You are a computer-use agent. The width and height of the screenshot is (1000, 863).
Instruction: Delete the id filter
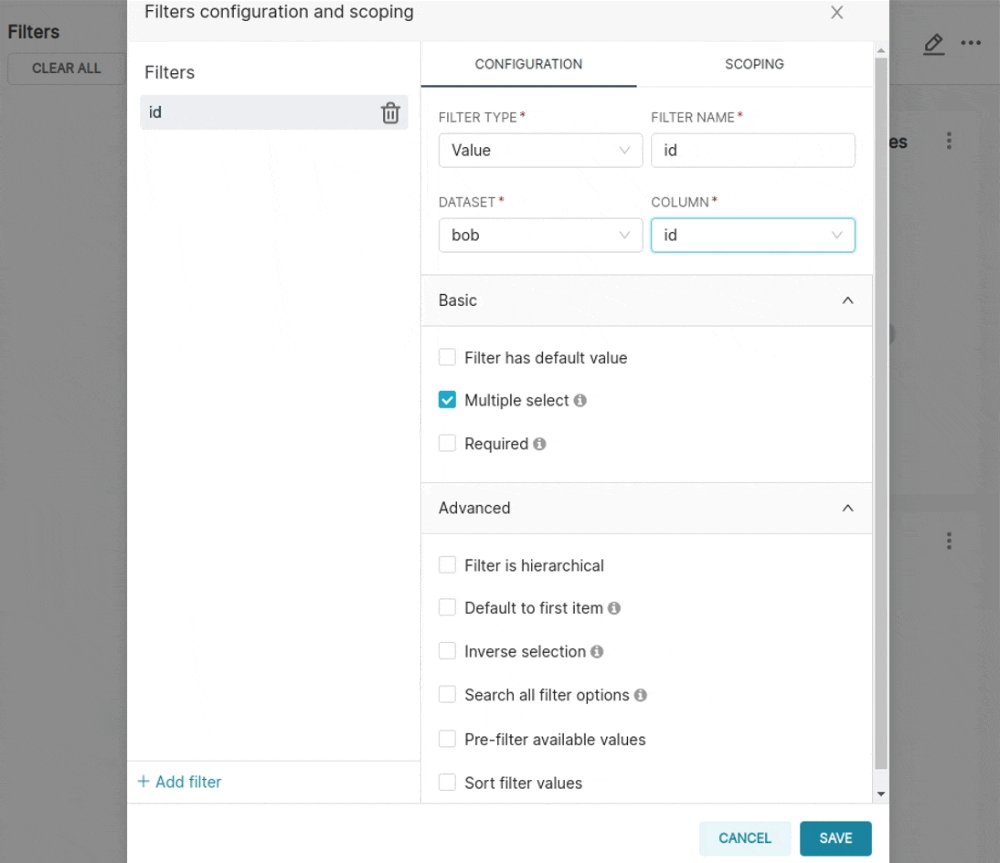(x=390, y=112)
